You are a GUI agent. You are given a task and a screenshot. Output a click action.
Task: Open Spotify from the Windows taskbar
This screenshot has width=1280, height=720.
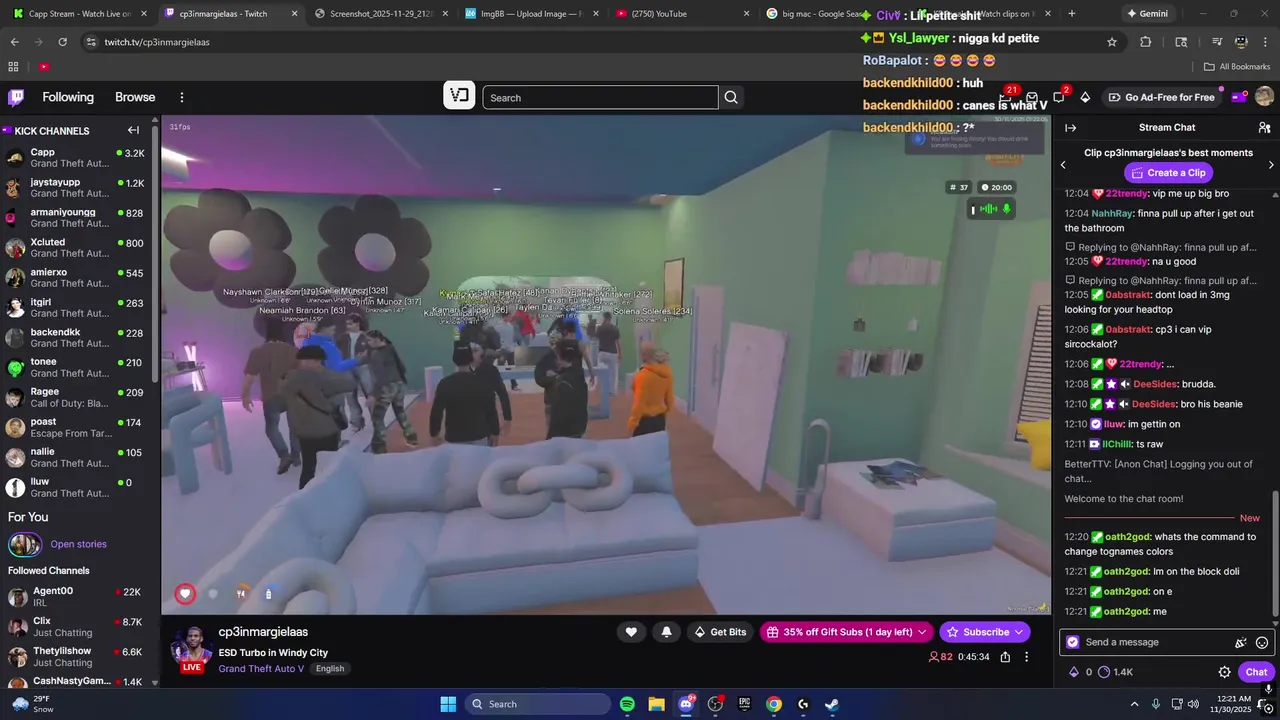[627, 704]
